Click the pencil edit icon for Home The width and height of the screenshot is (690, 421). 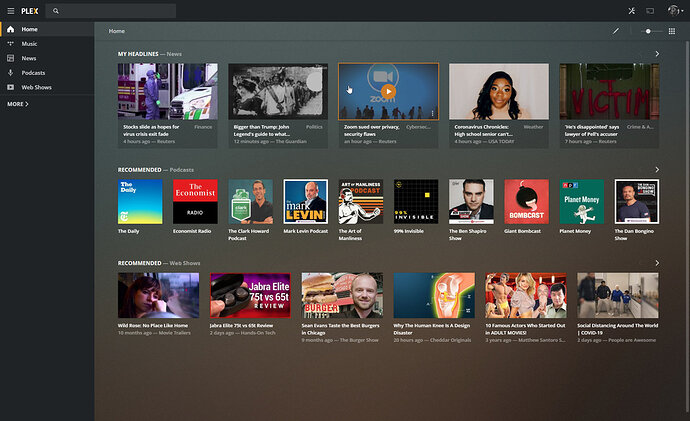[616, 31]
